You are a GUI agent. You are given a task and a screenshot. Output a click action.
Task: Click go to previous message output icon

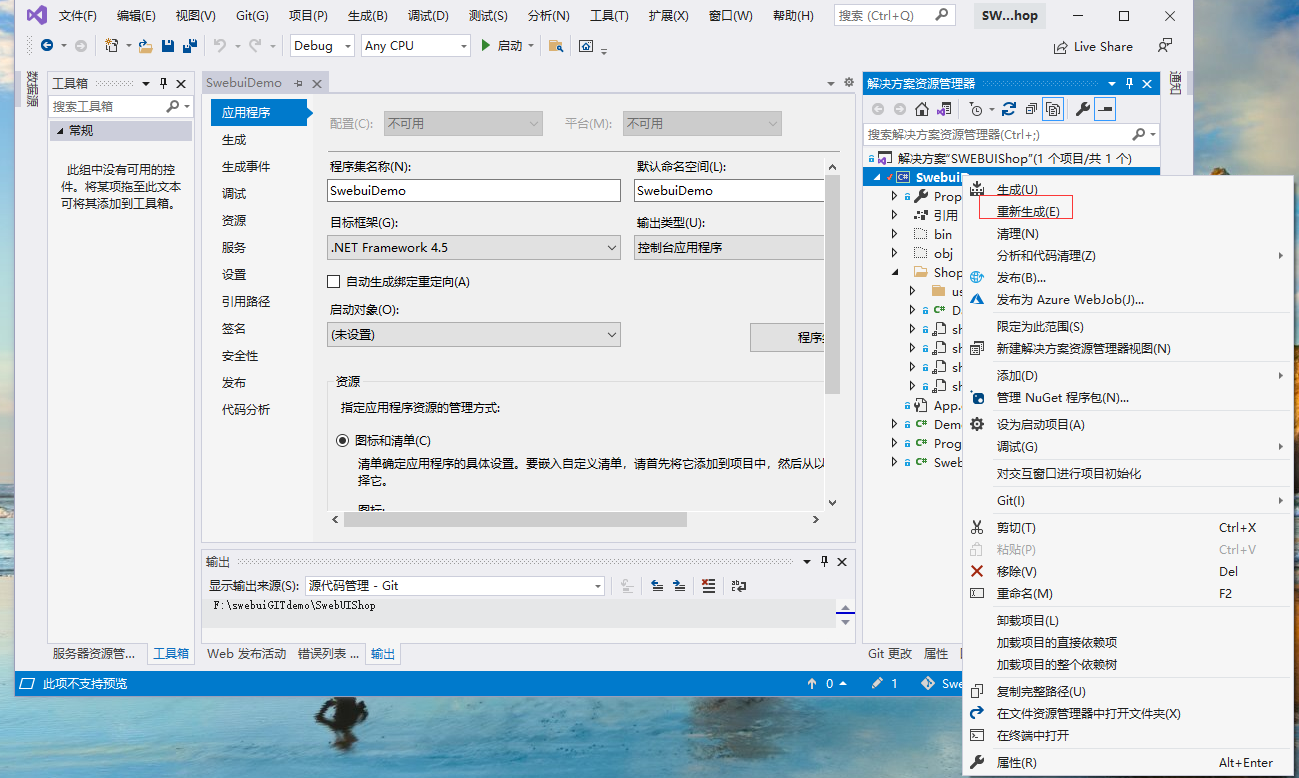[x=657, y=586]
